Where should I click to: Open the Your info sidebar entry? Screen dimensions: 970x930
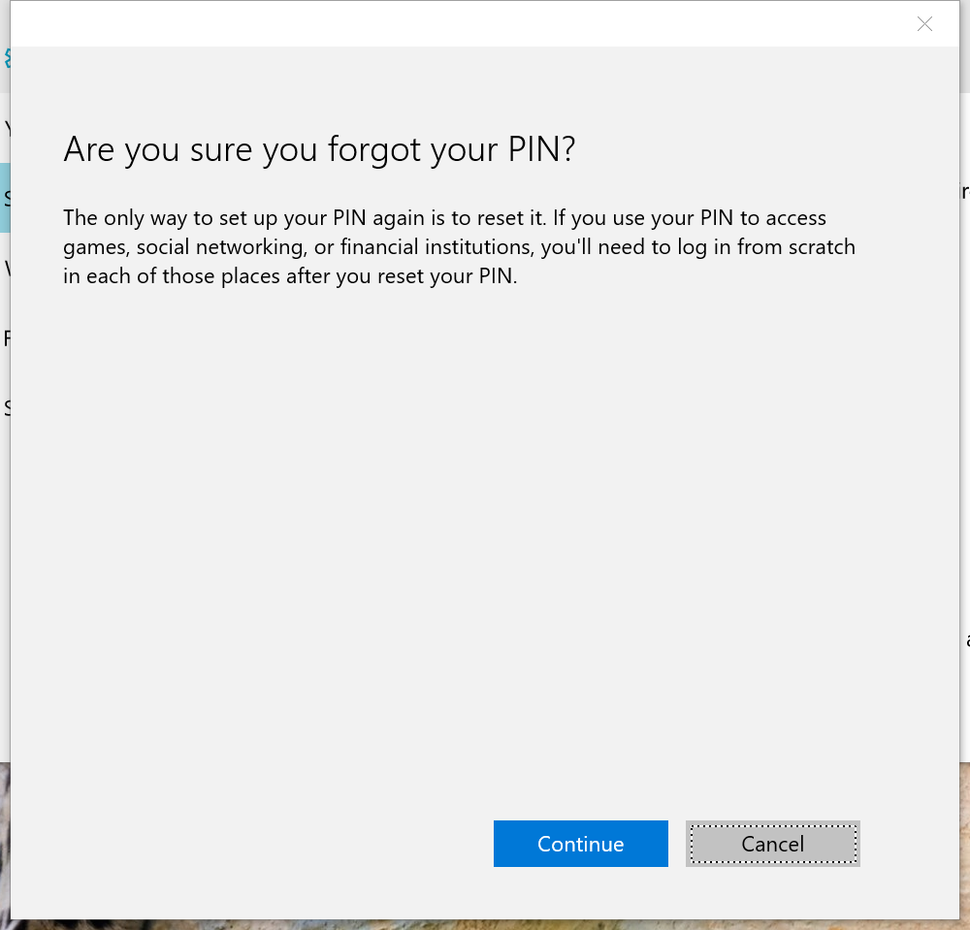point(8,130)
